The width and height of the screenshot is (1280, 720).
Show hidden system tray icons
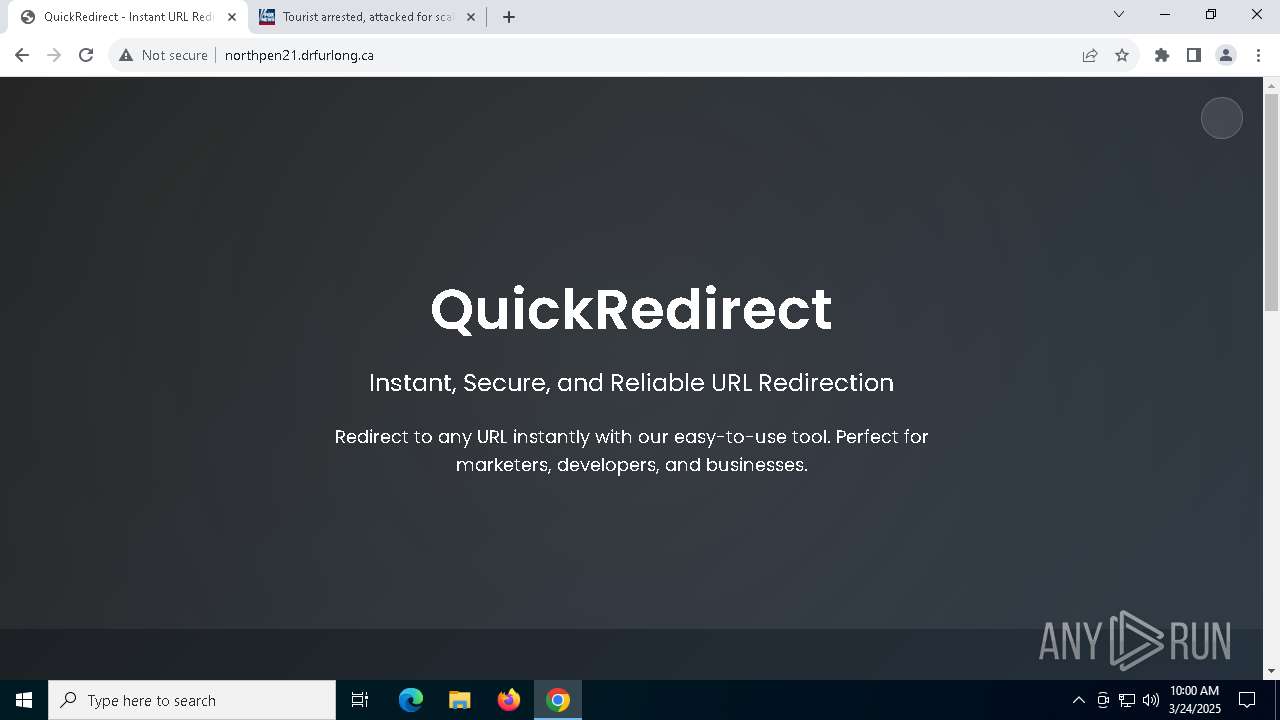1078,700
